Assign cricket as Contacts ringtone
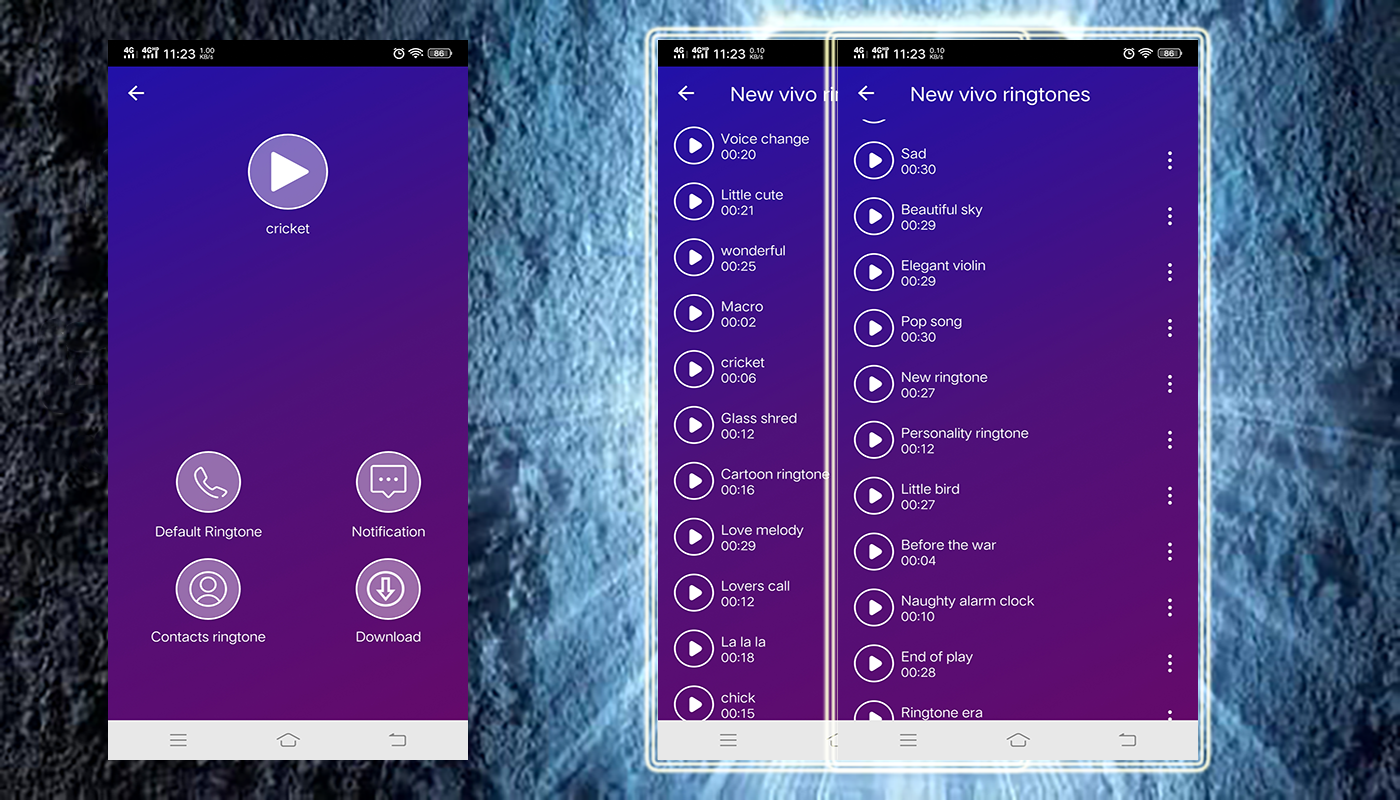Screen dimensions: 1400x800 (208, 588)
